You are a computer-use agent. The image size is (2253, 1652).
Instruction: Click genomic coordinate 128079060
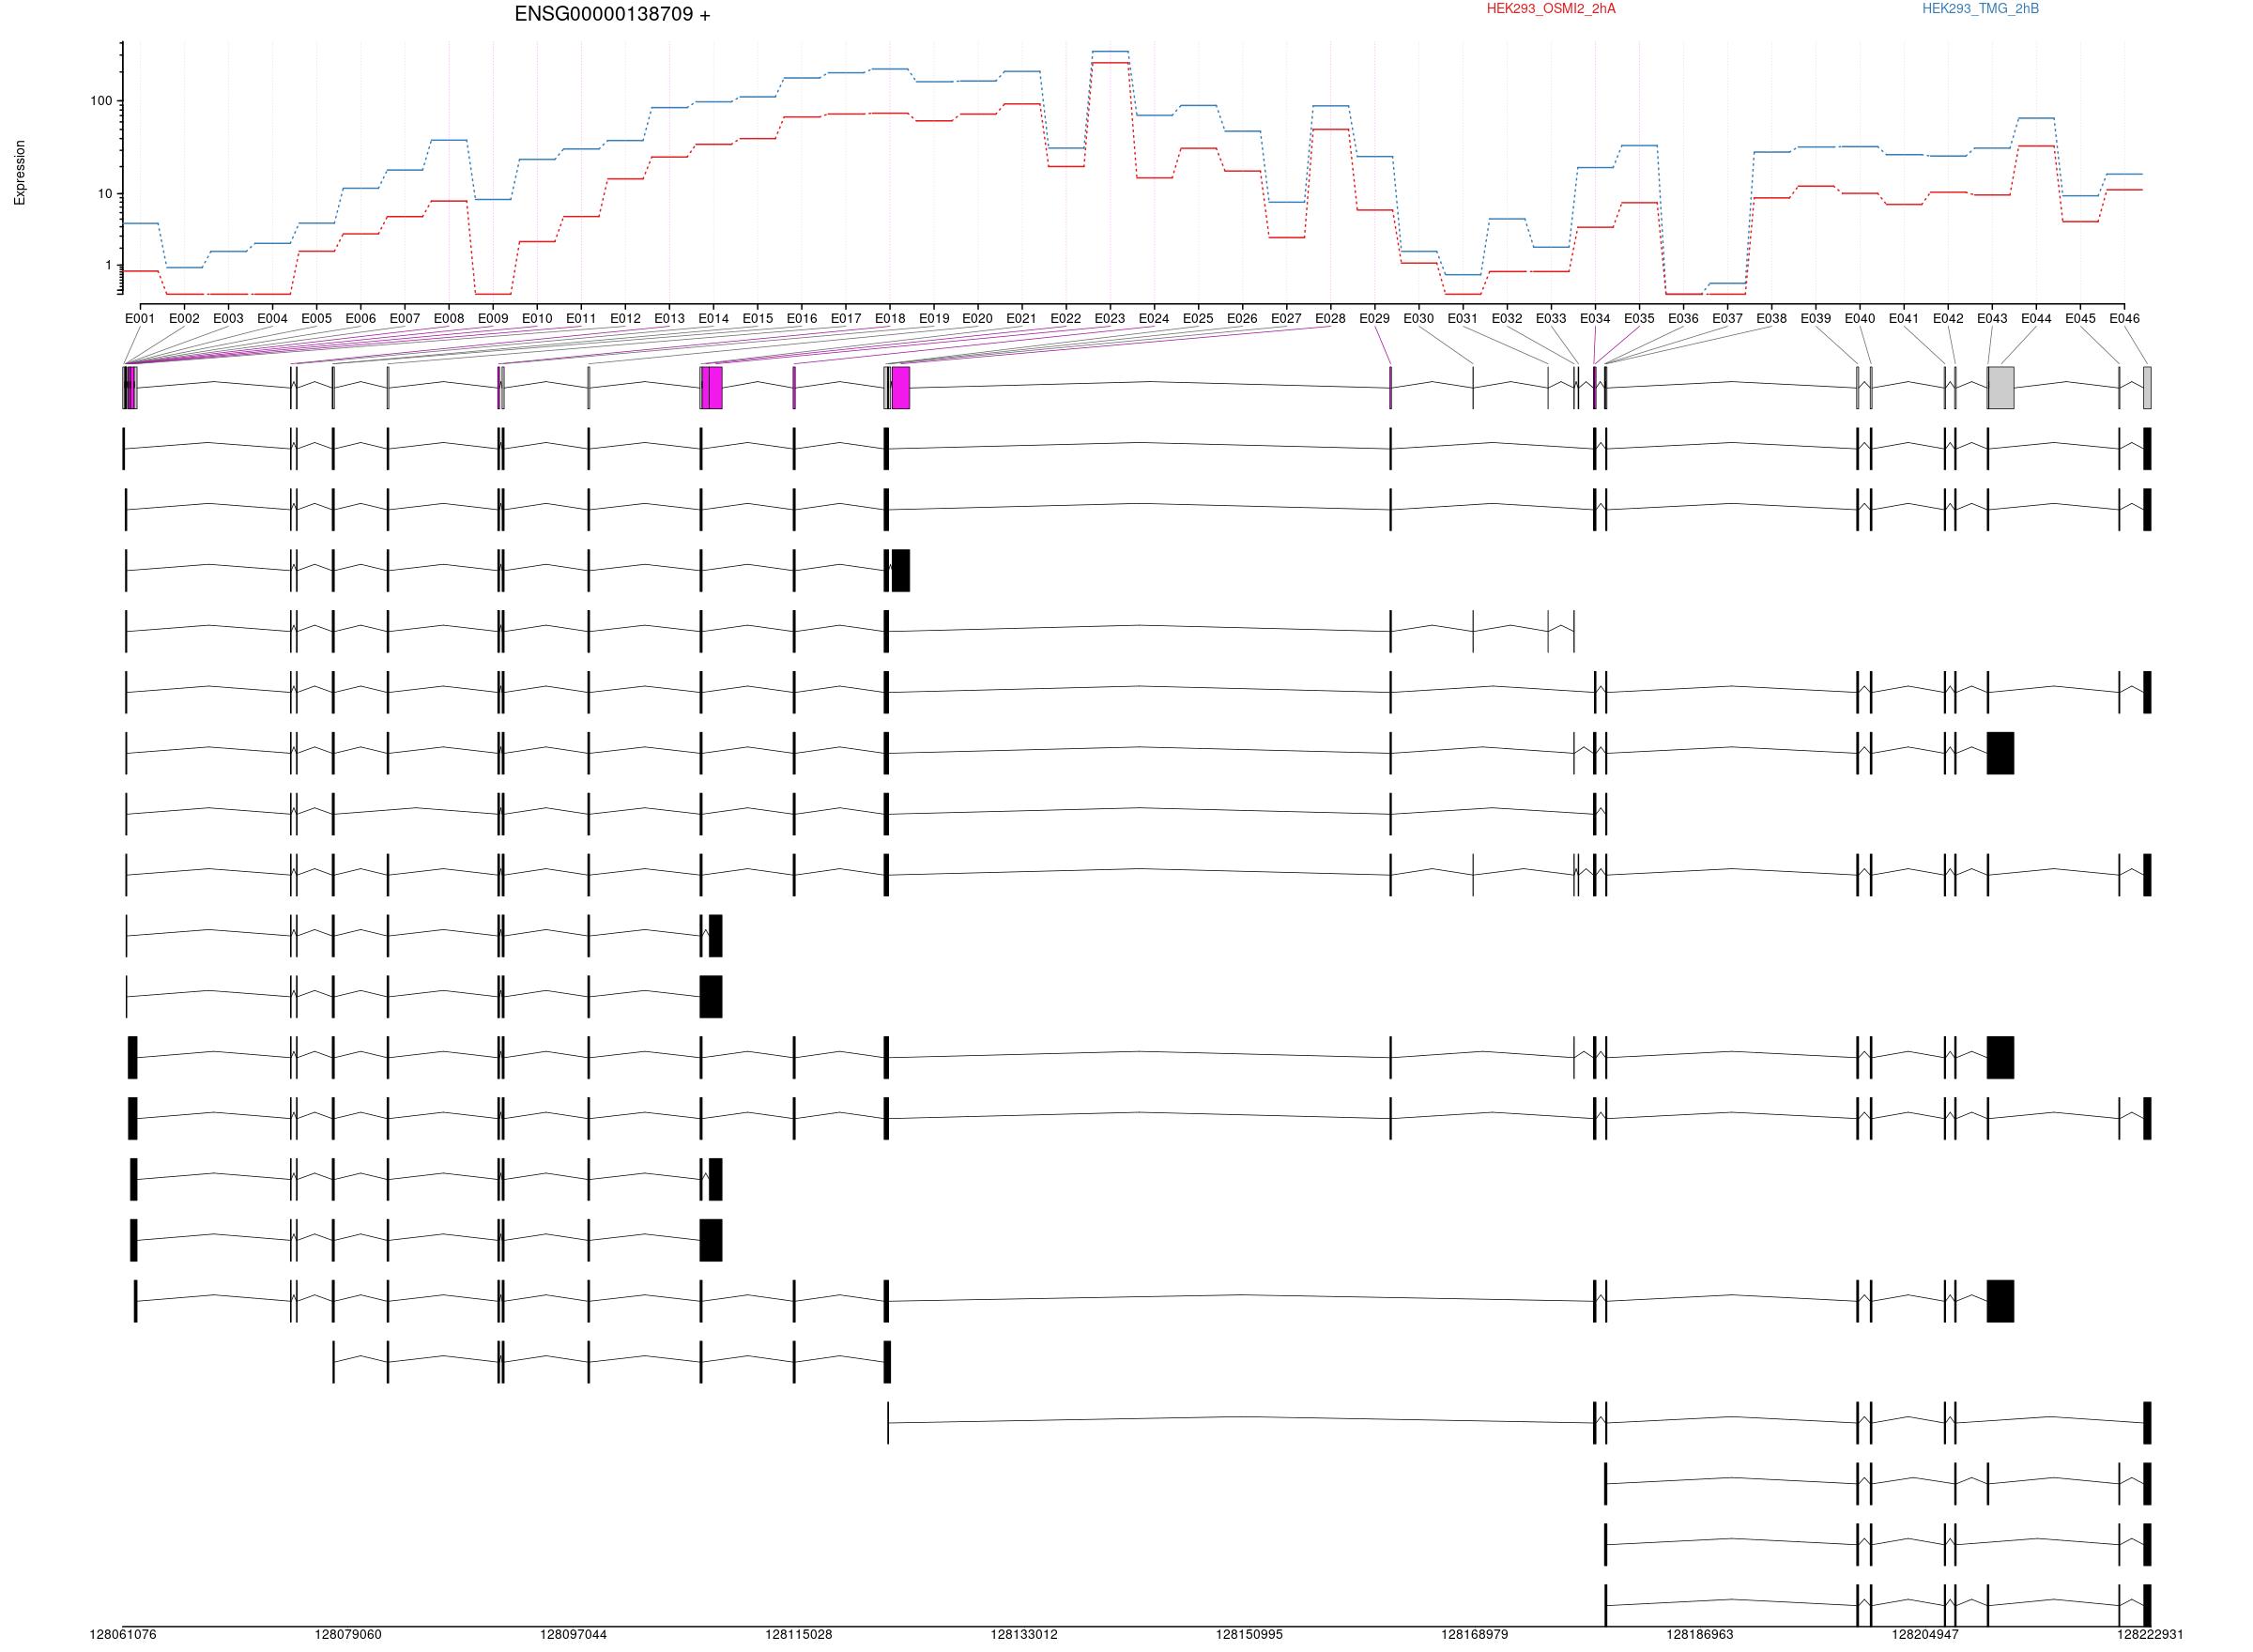click(348, 1635)
